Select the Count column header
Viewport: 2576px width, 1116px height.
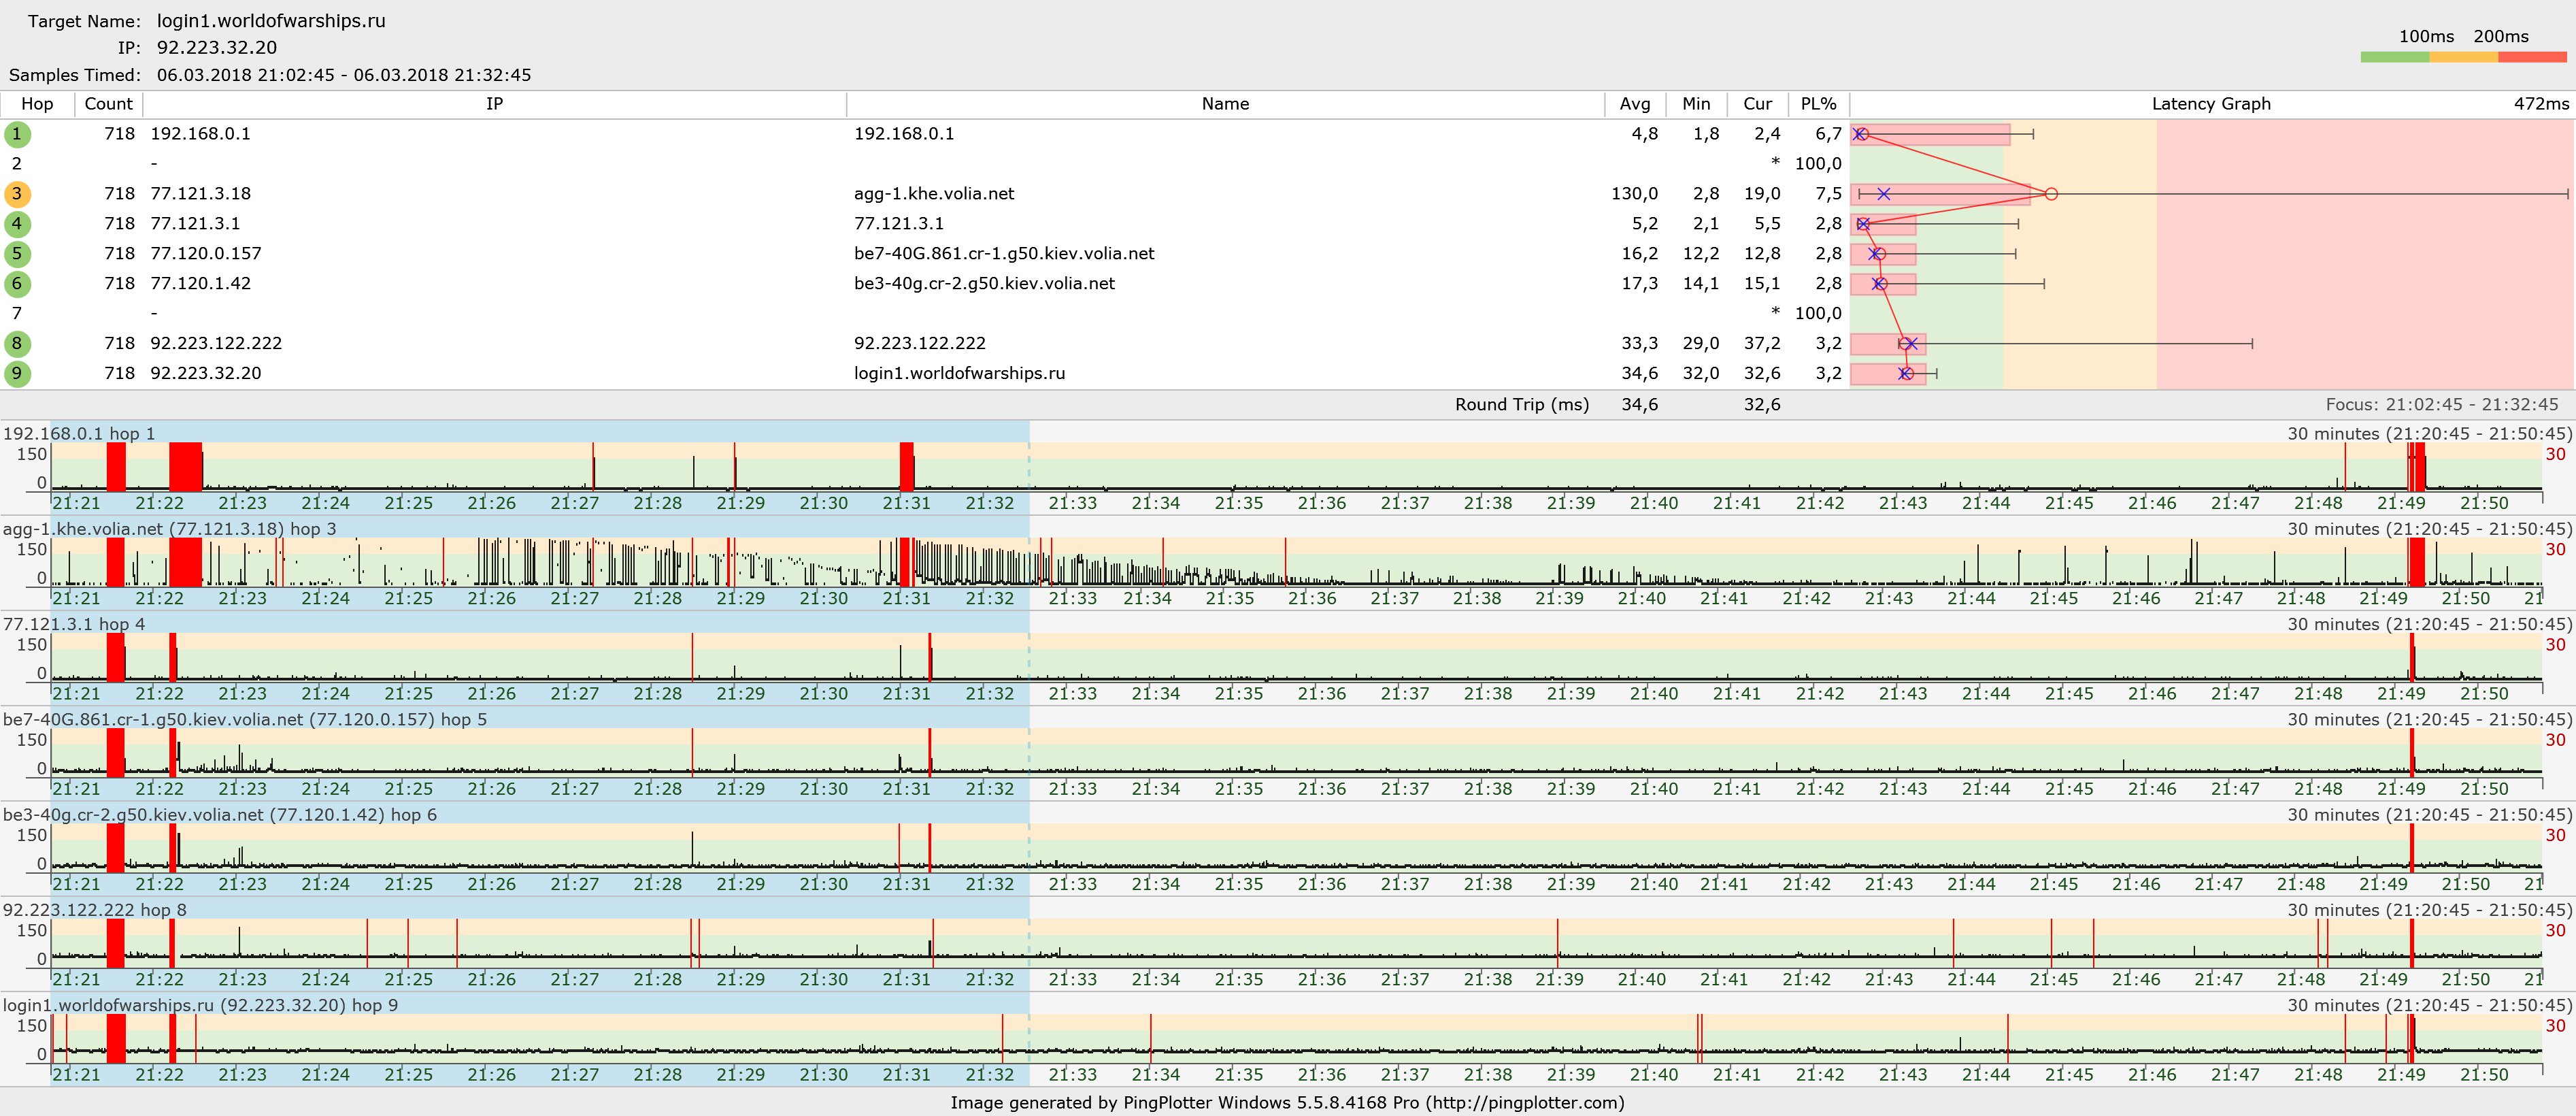pos(108,104)
